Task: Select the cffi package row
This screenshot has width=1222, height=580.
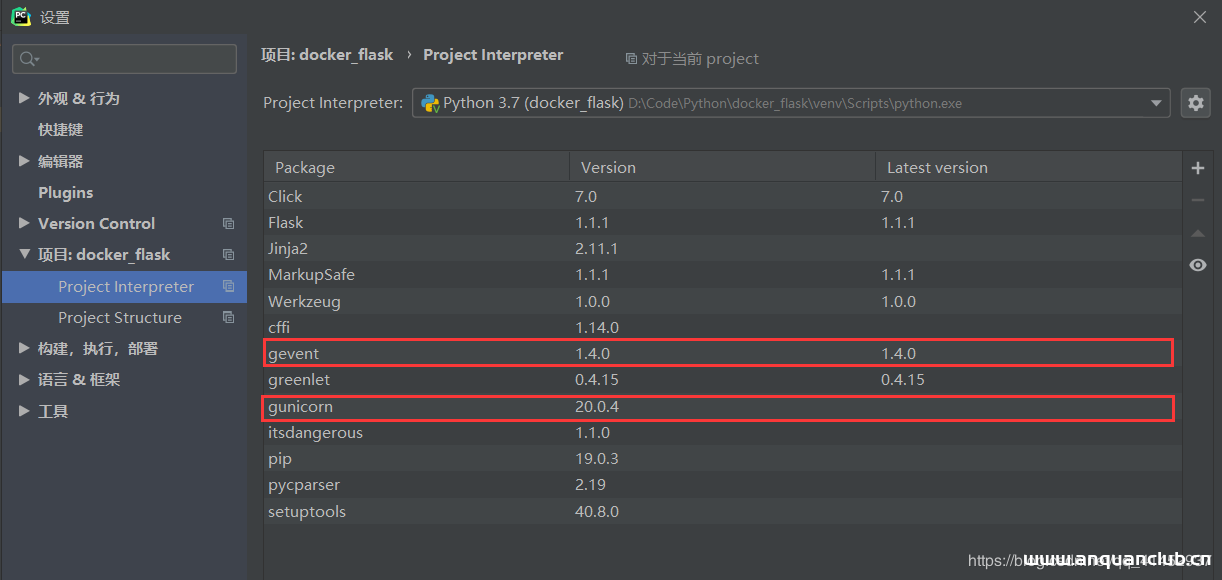Action: pos(722,327)
